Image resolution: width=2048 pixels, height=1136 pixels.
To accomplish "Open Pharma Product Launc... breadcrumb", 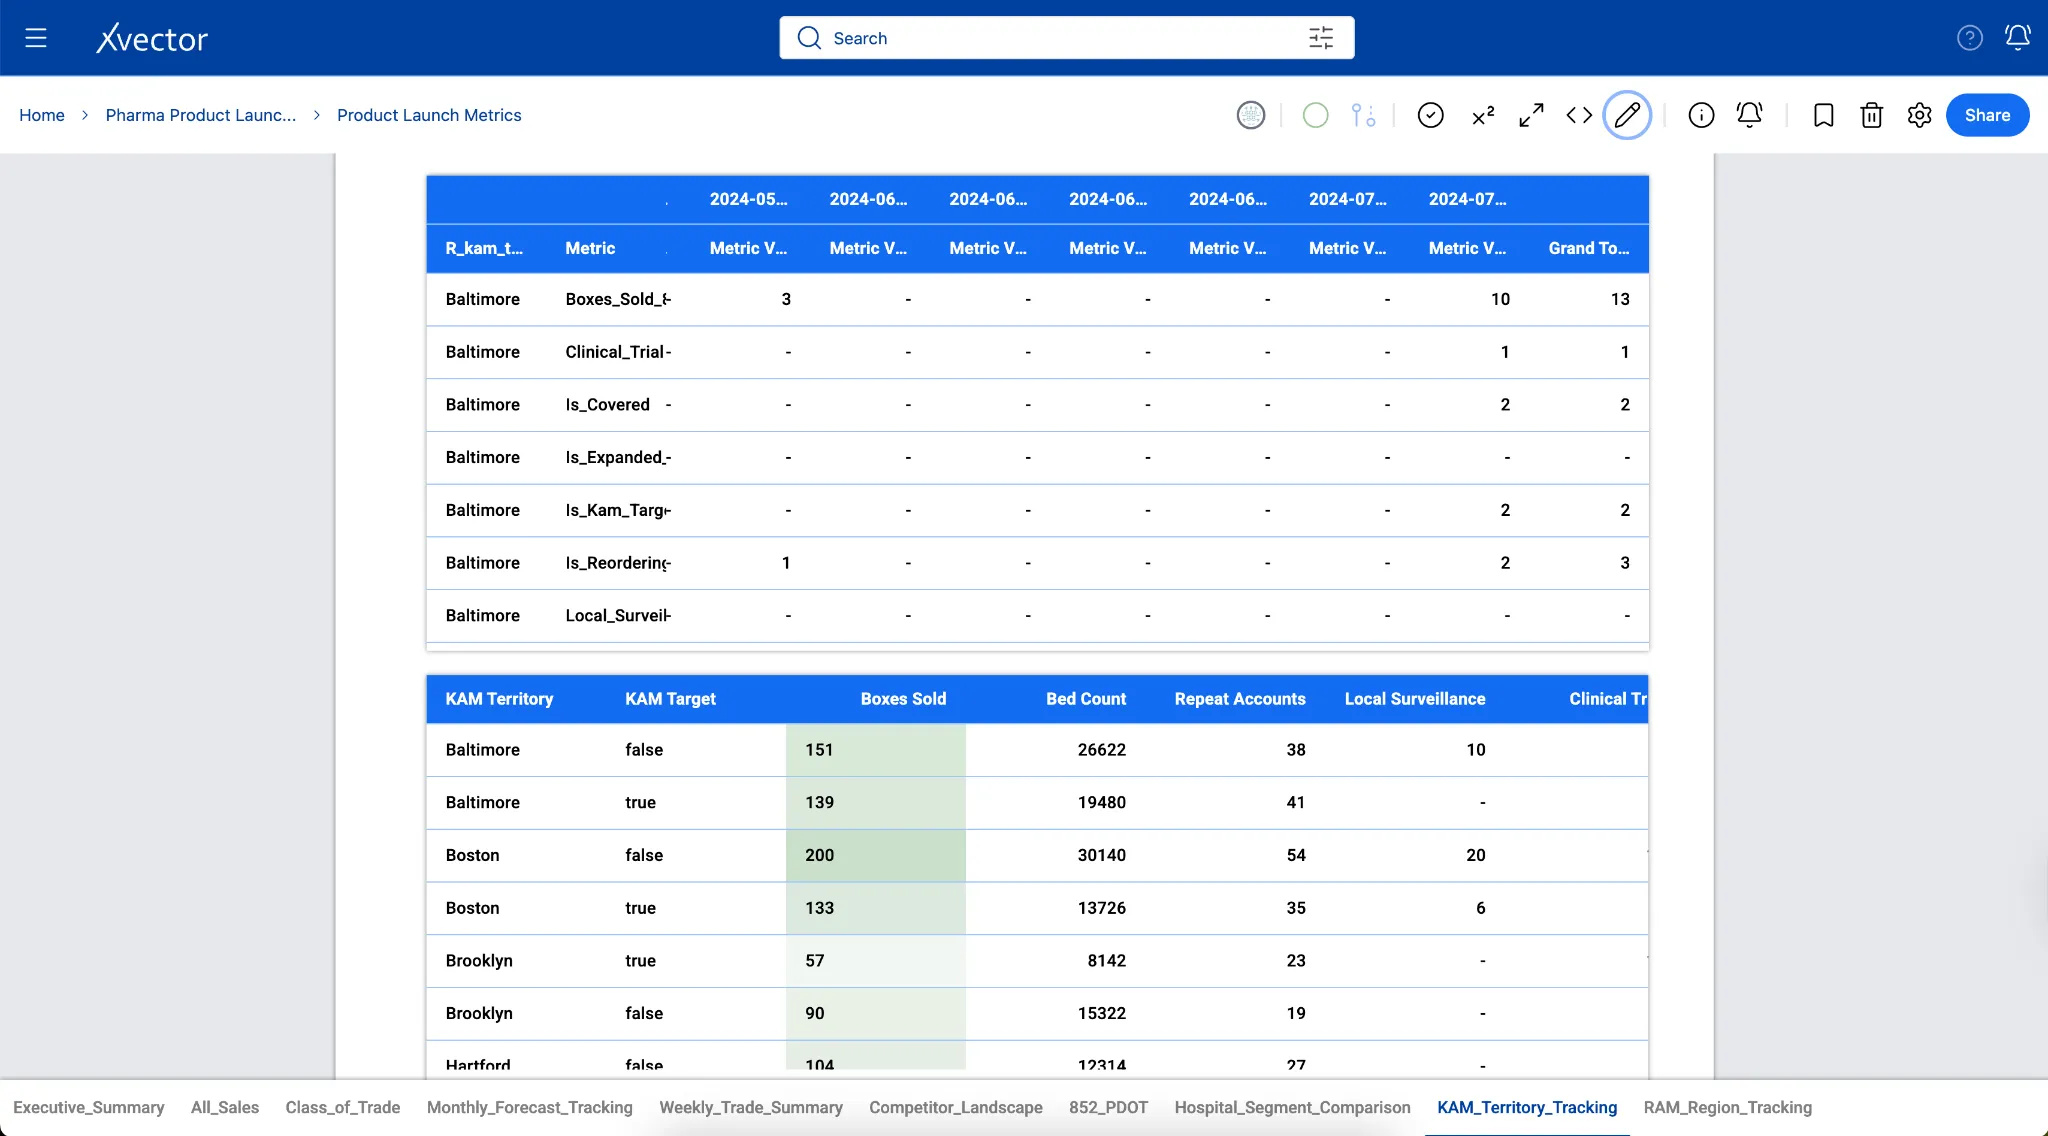I will pos(201,115).
